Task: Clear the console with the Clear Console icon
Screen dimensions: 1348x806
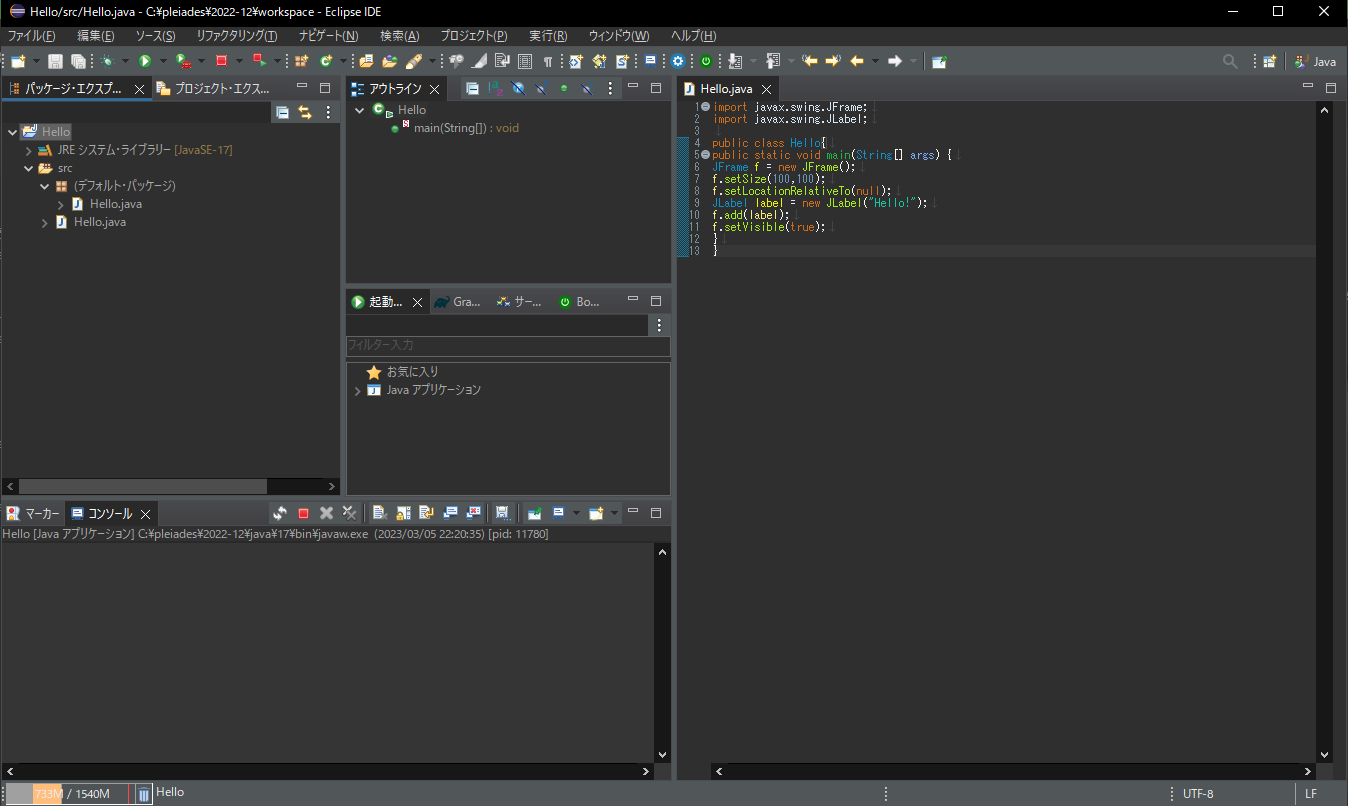Action: point(379,512)
